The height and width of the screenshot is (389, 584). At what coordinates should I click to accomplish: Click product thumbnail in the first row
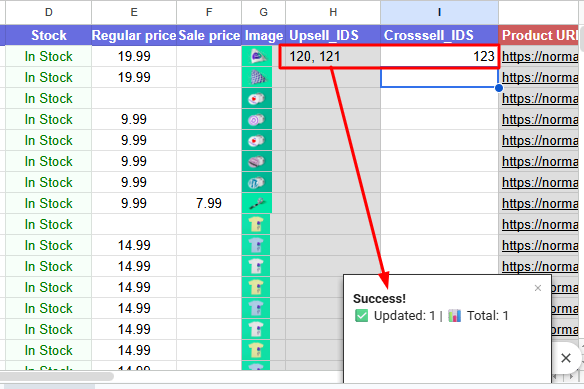click(257, 56)
